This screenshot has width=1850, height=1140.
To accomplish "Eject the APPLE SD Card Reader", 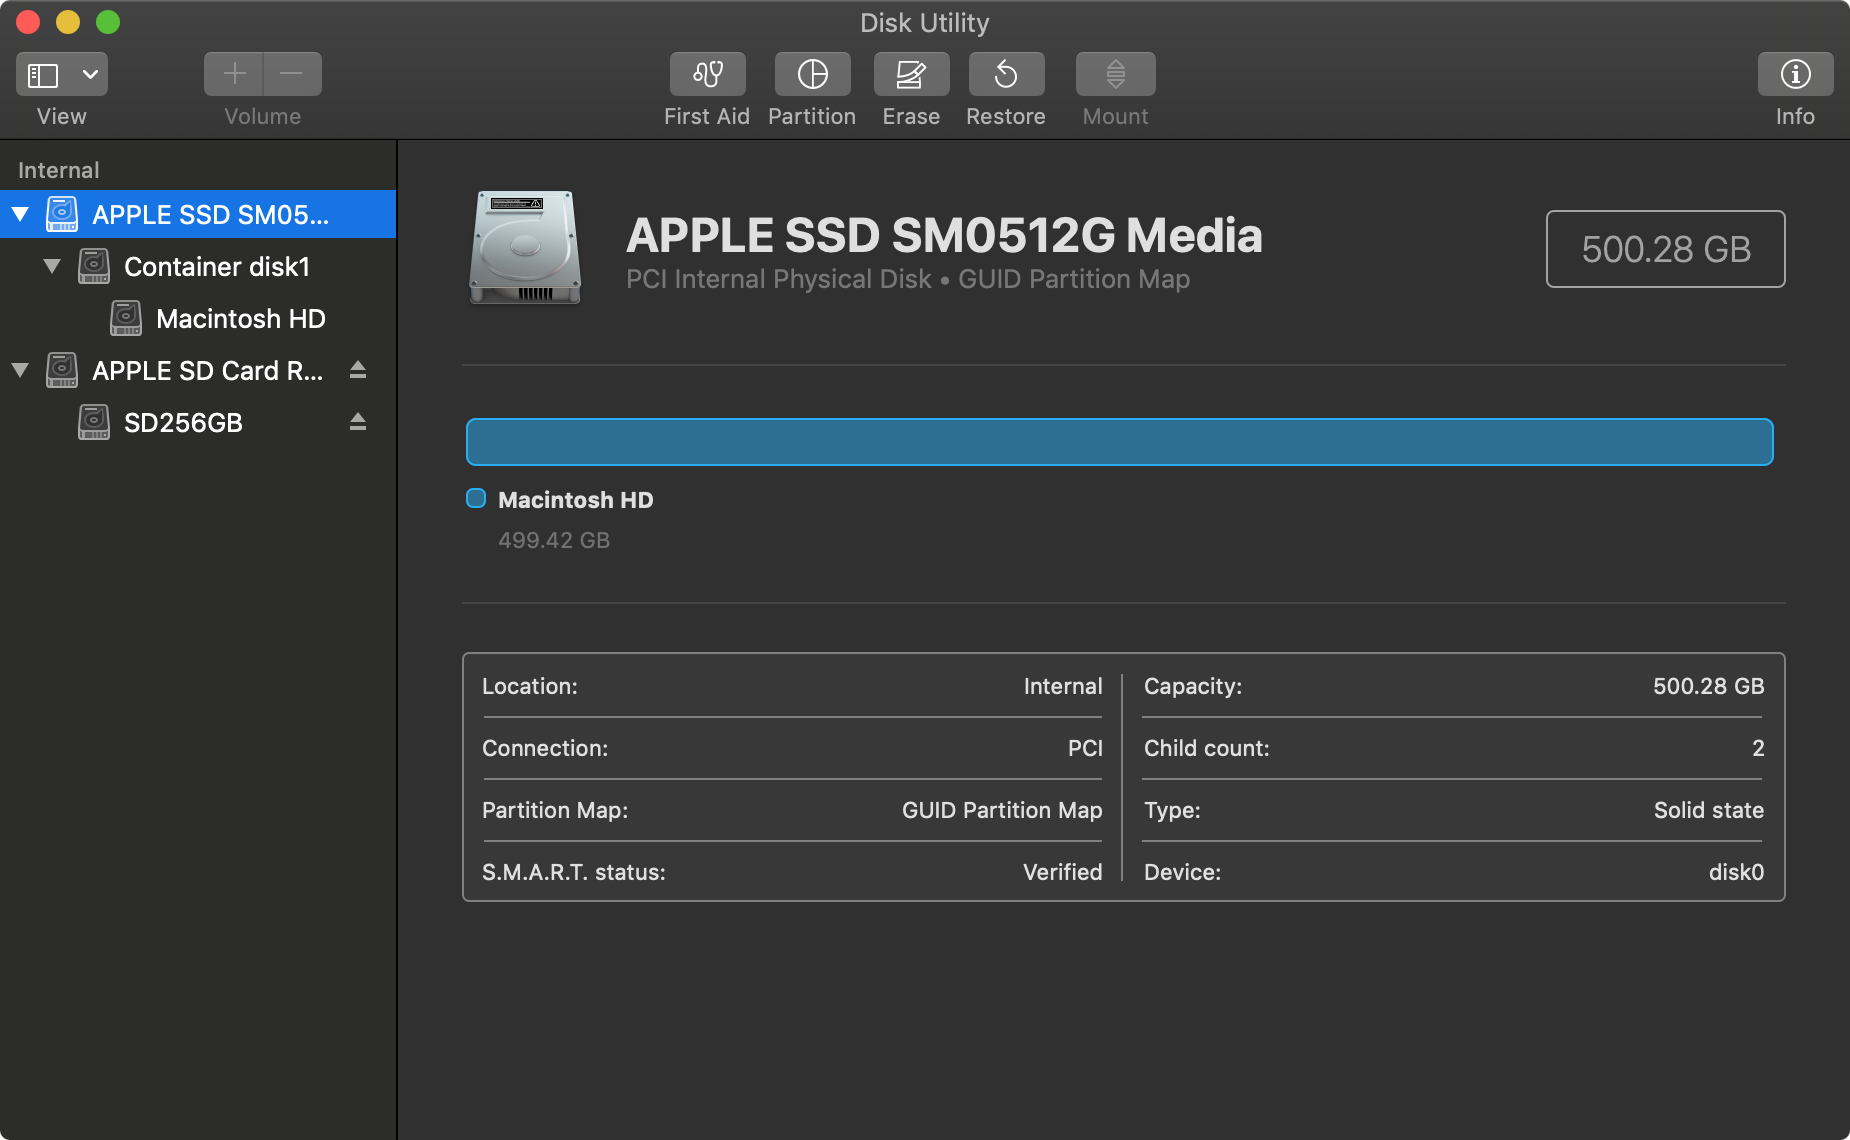I will tap(358, 370).
